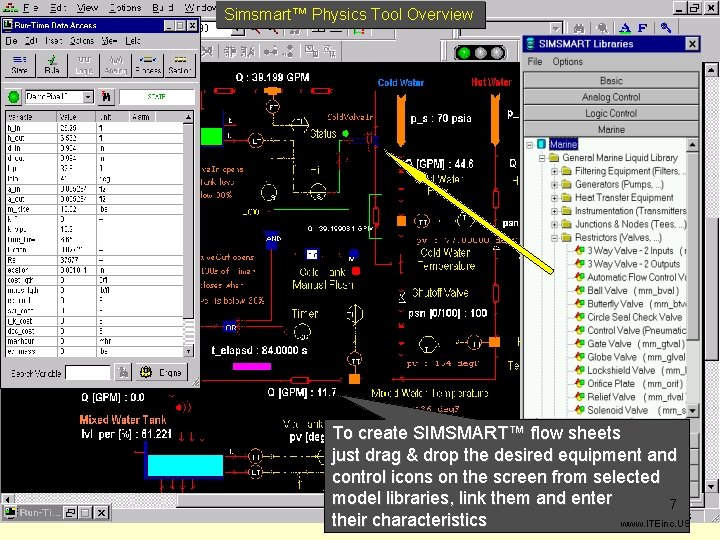Open View menu in Run-Time Data Access
The height and width of the screenshot is (540, 720).
coord(109,41)
